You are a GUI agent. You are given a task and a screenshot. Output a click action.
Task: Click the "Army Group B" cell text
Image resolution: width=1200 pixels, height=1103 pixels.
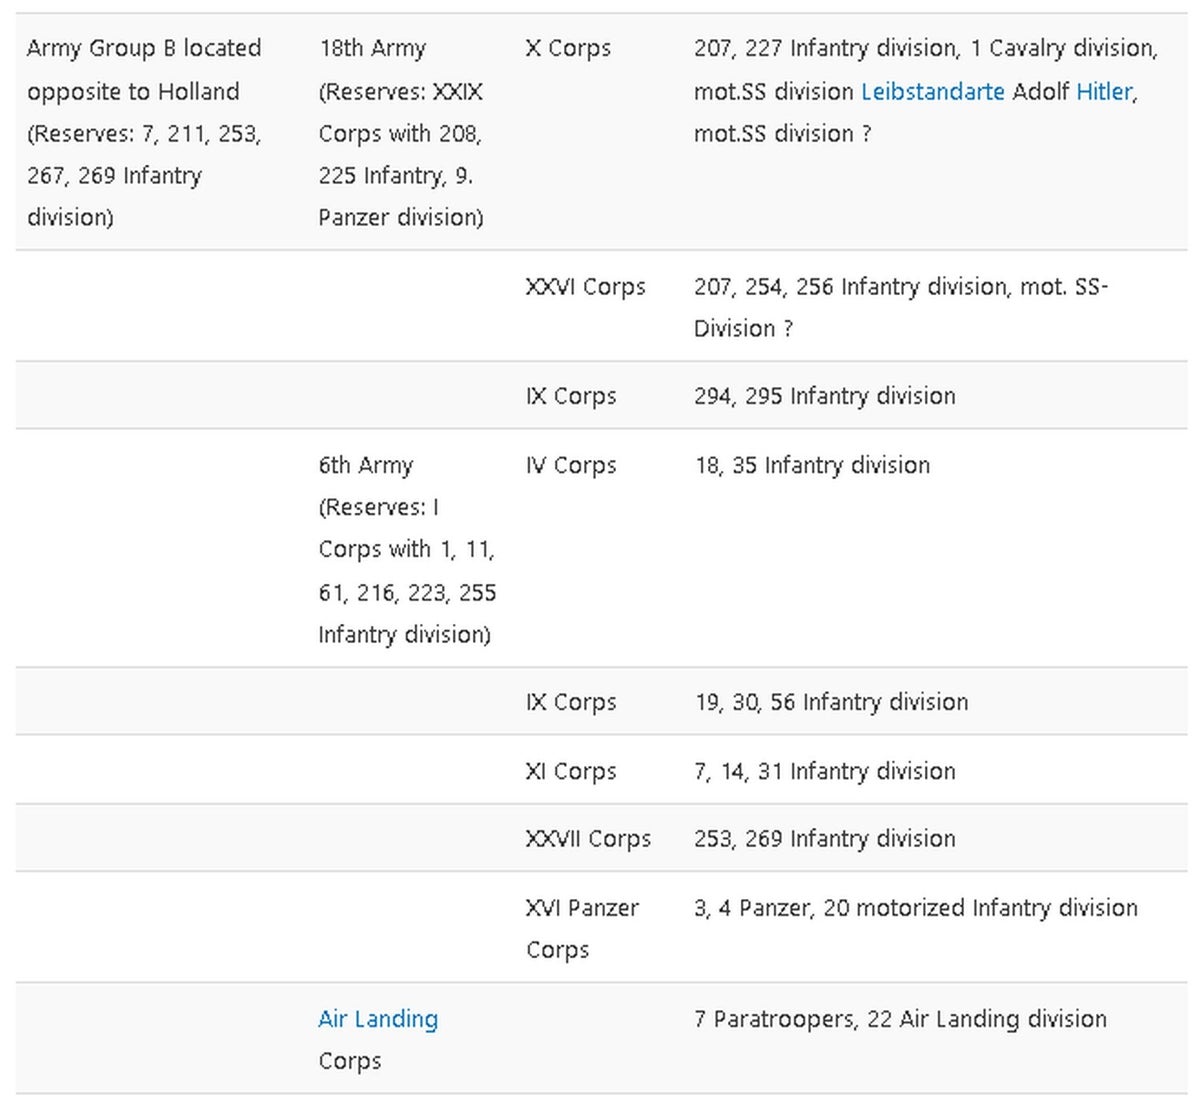point(144,48)
